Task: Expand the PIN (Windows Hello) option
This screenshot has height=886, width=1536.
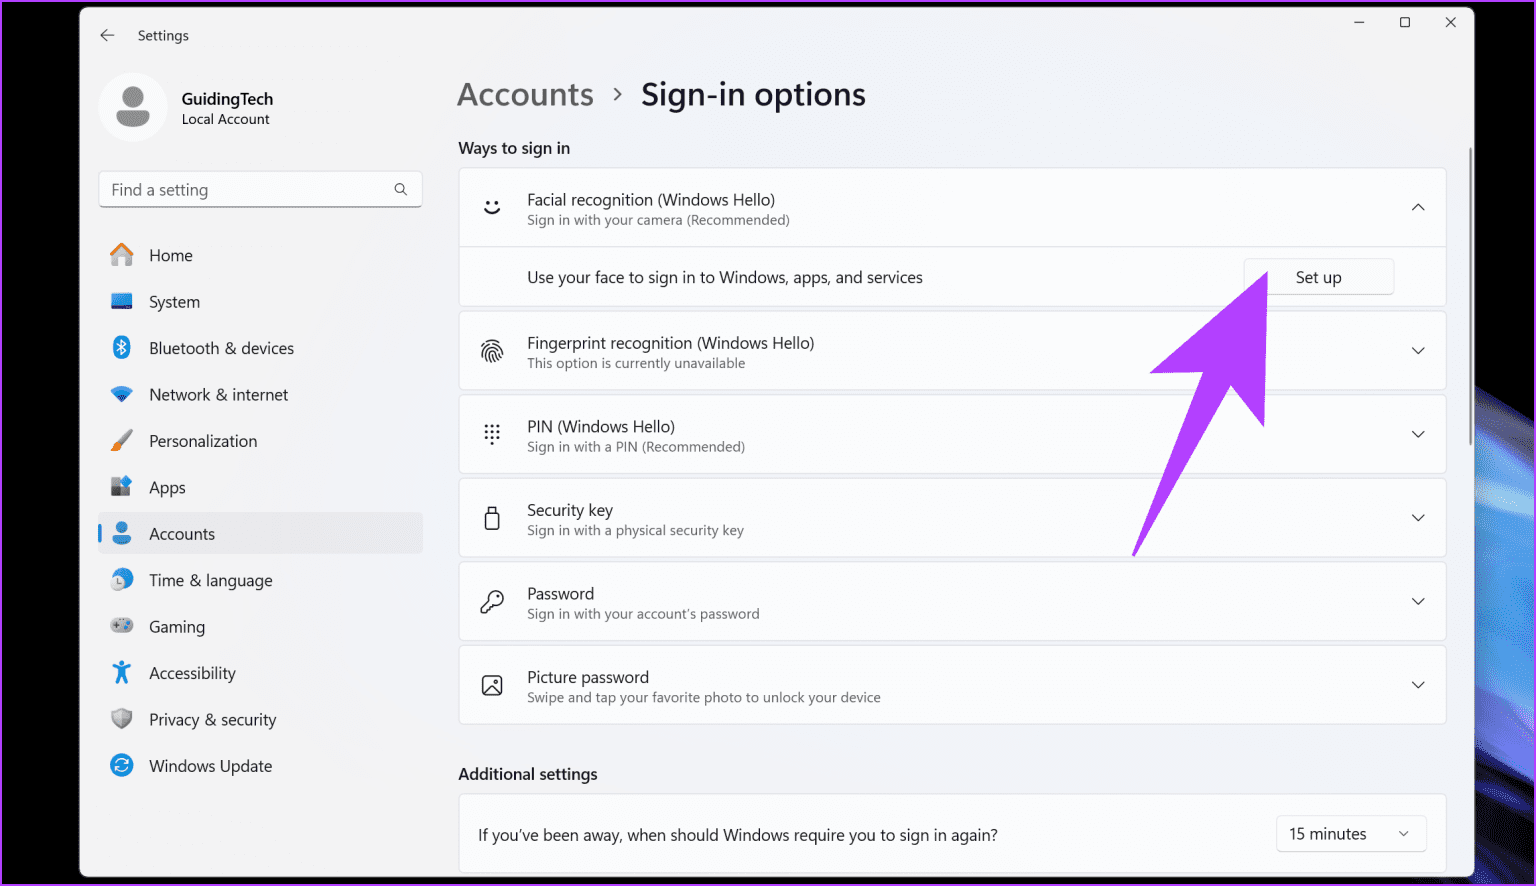Action: [x=1417, y=434]
